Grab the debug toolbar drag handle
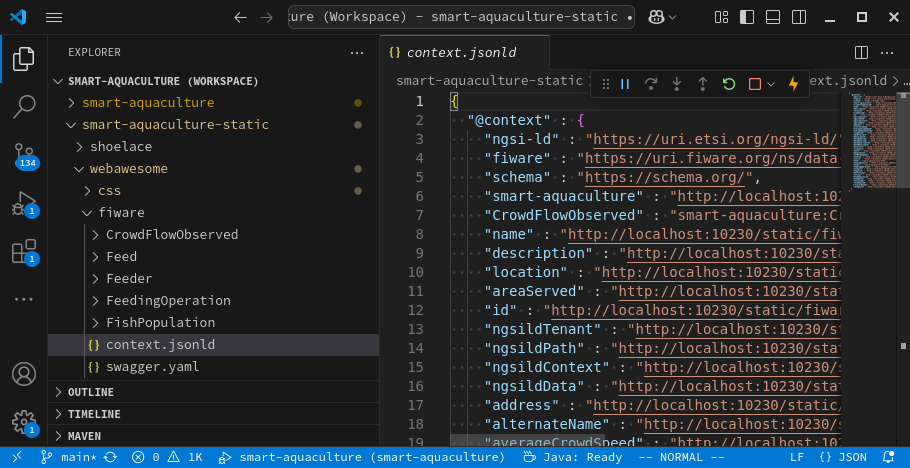The image size is (910, 468). (x=606, y=84)
